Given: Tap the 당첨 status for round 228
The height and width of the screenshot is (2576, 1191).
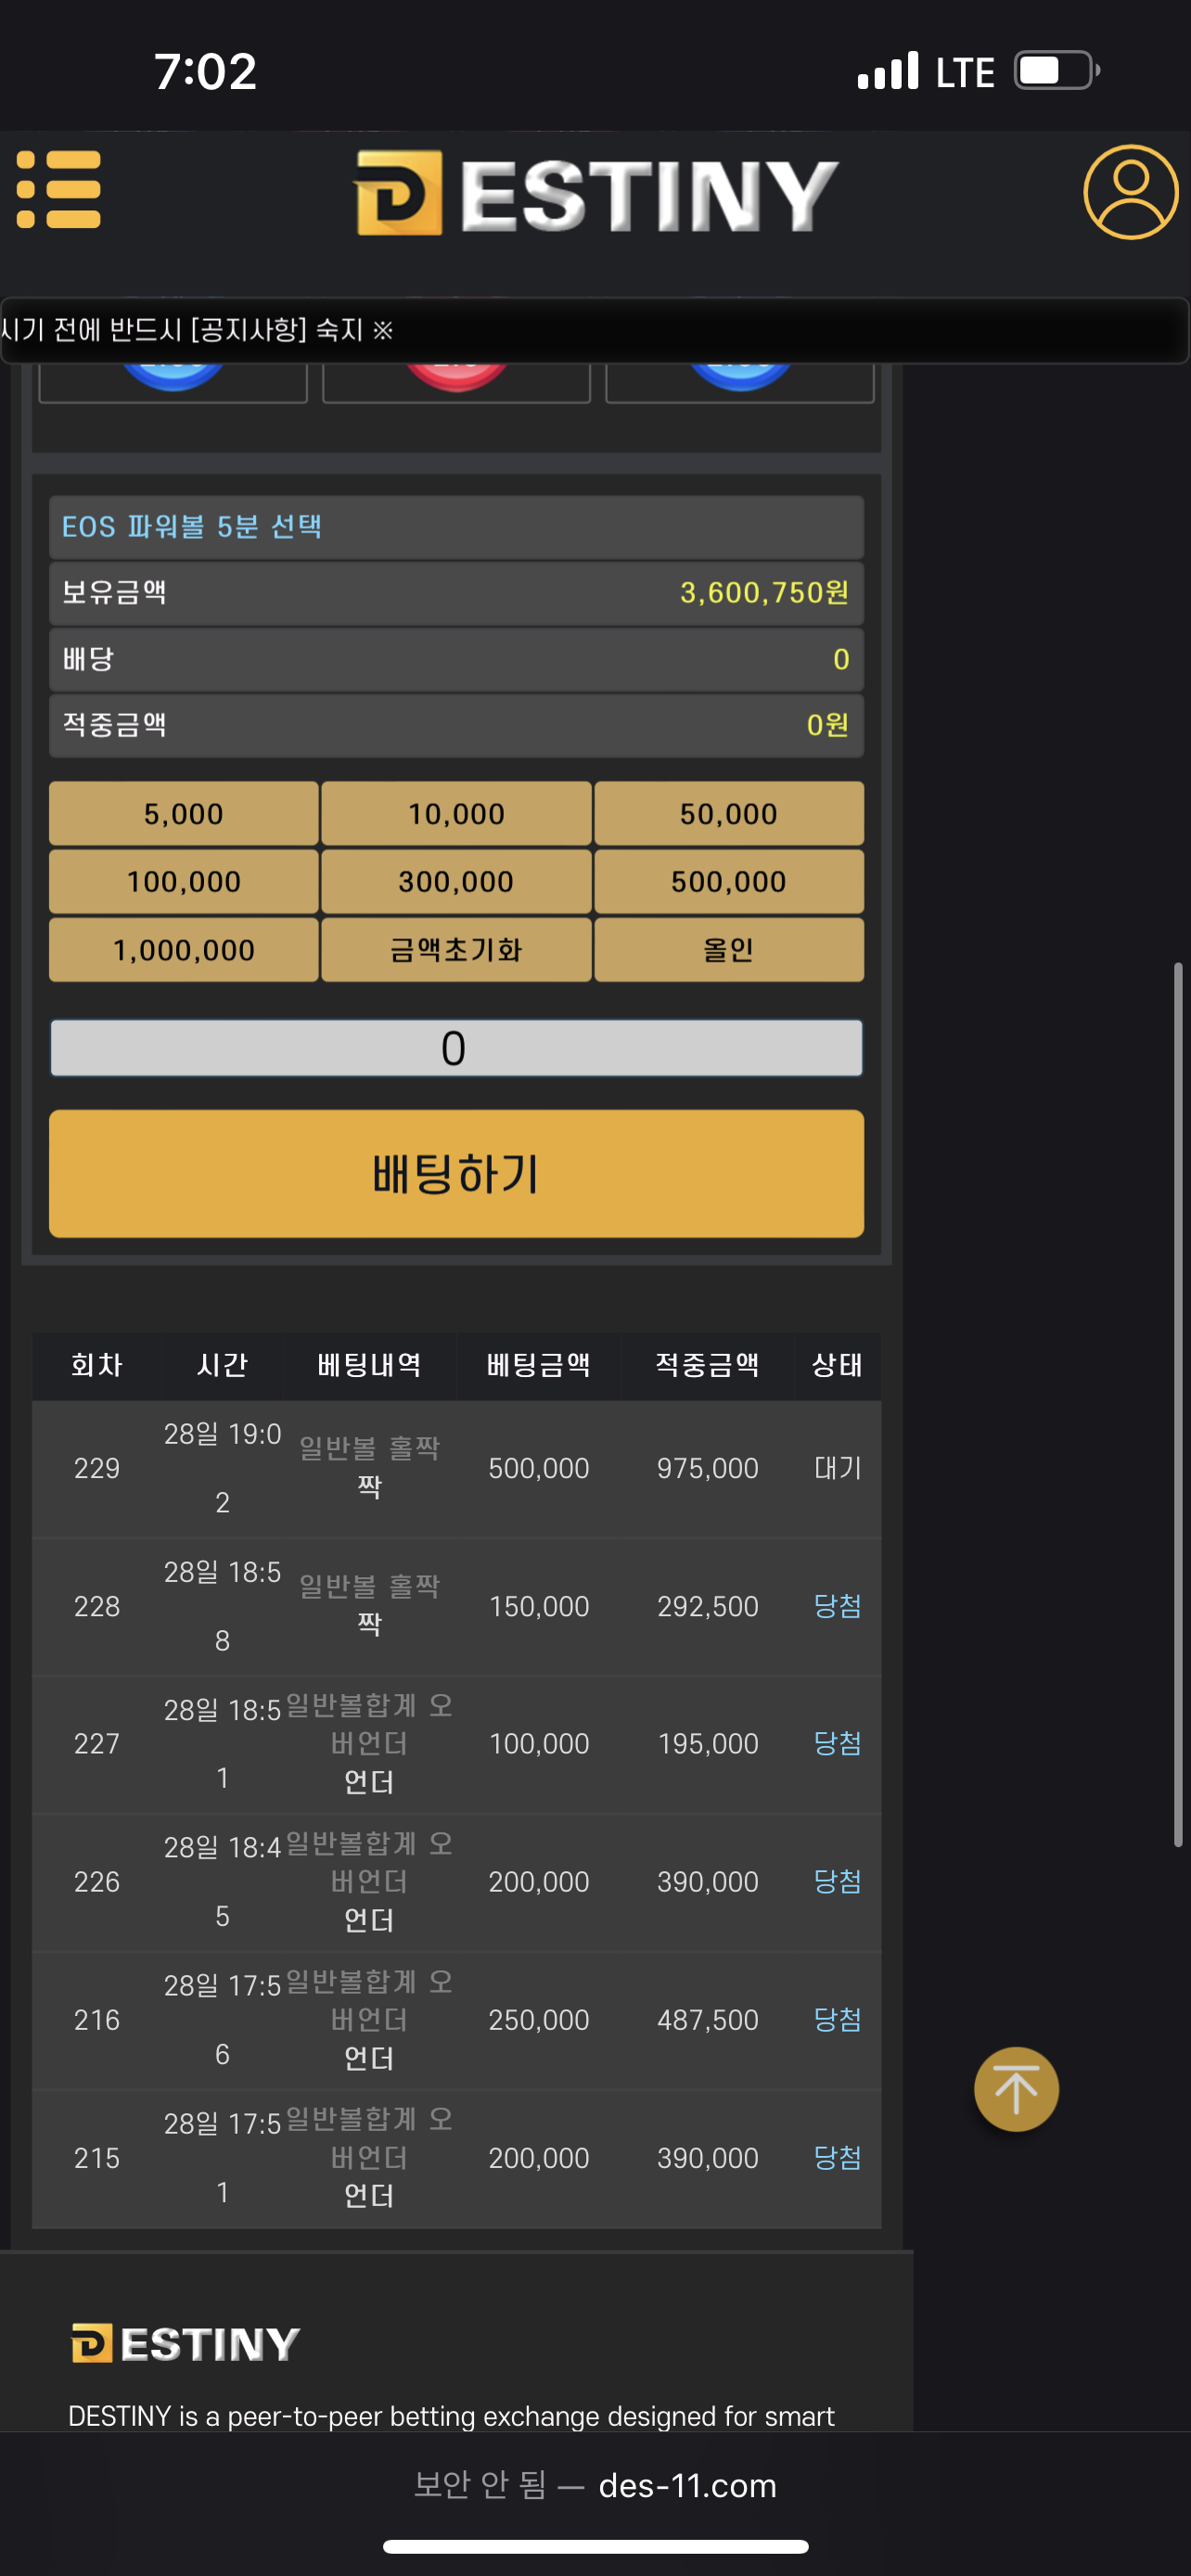Looking at the screenshot, I should click(837, 1606).
